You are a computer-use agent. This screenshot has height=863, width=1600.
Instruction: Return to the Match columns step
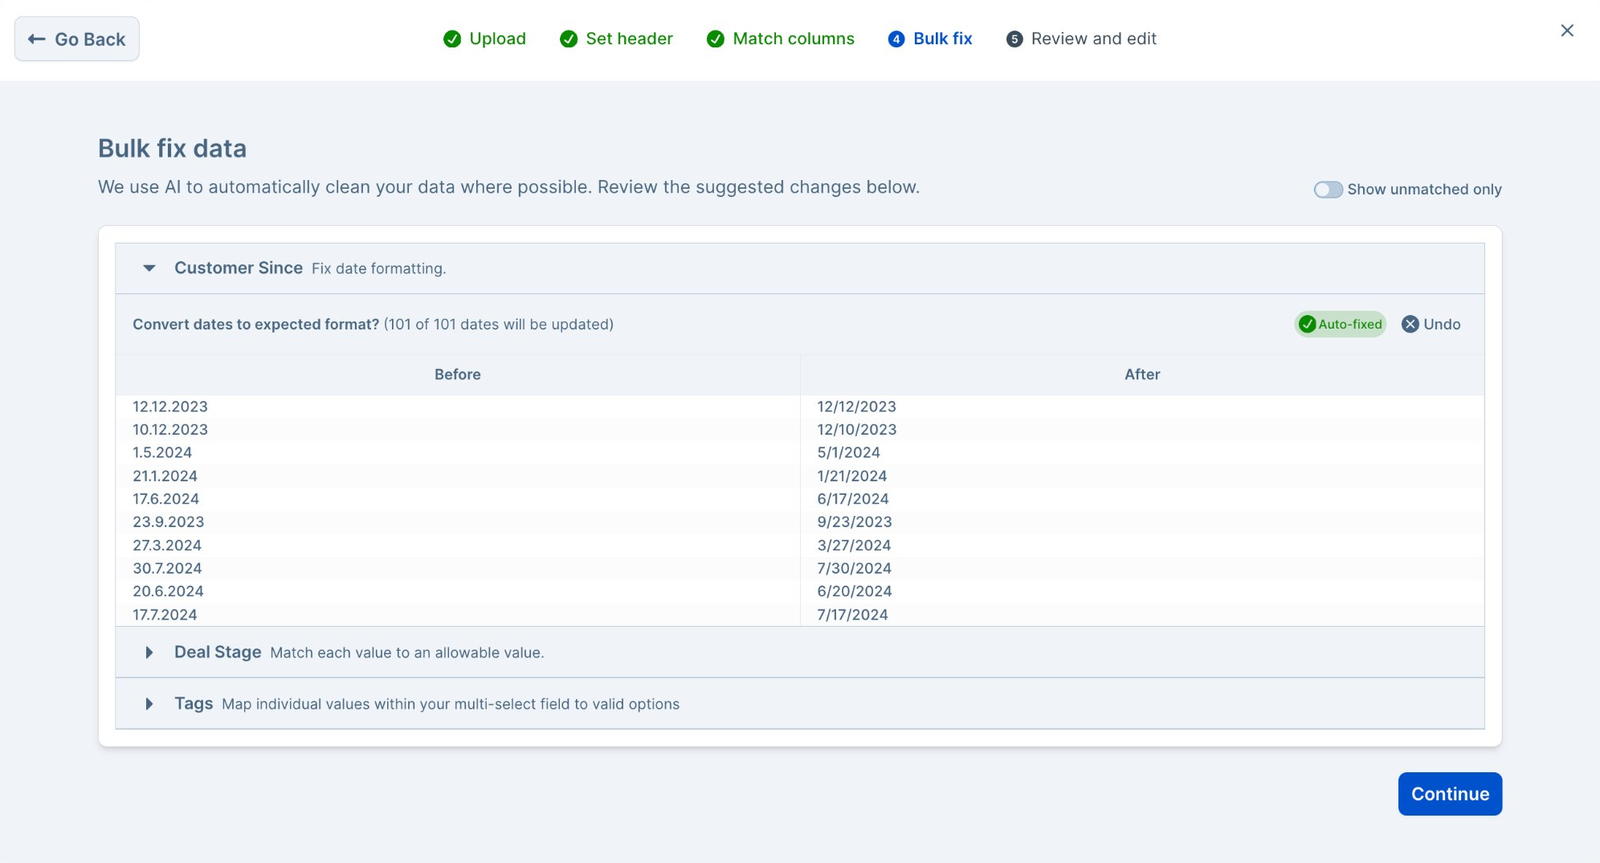point(781,39)
